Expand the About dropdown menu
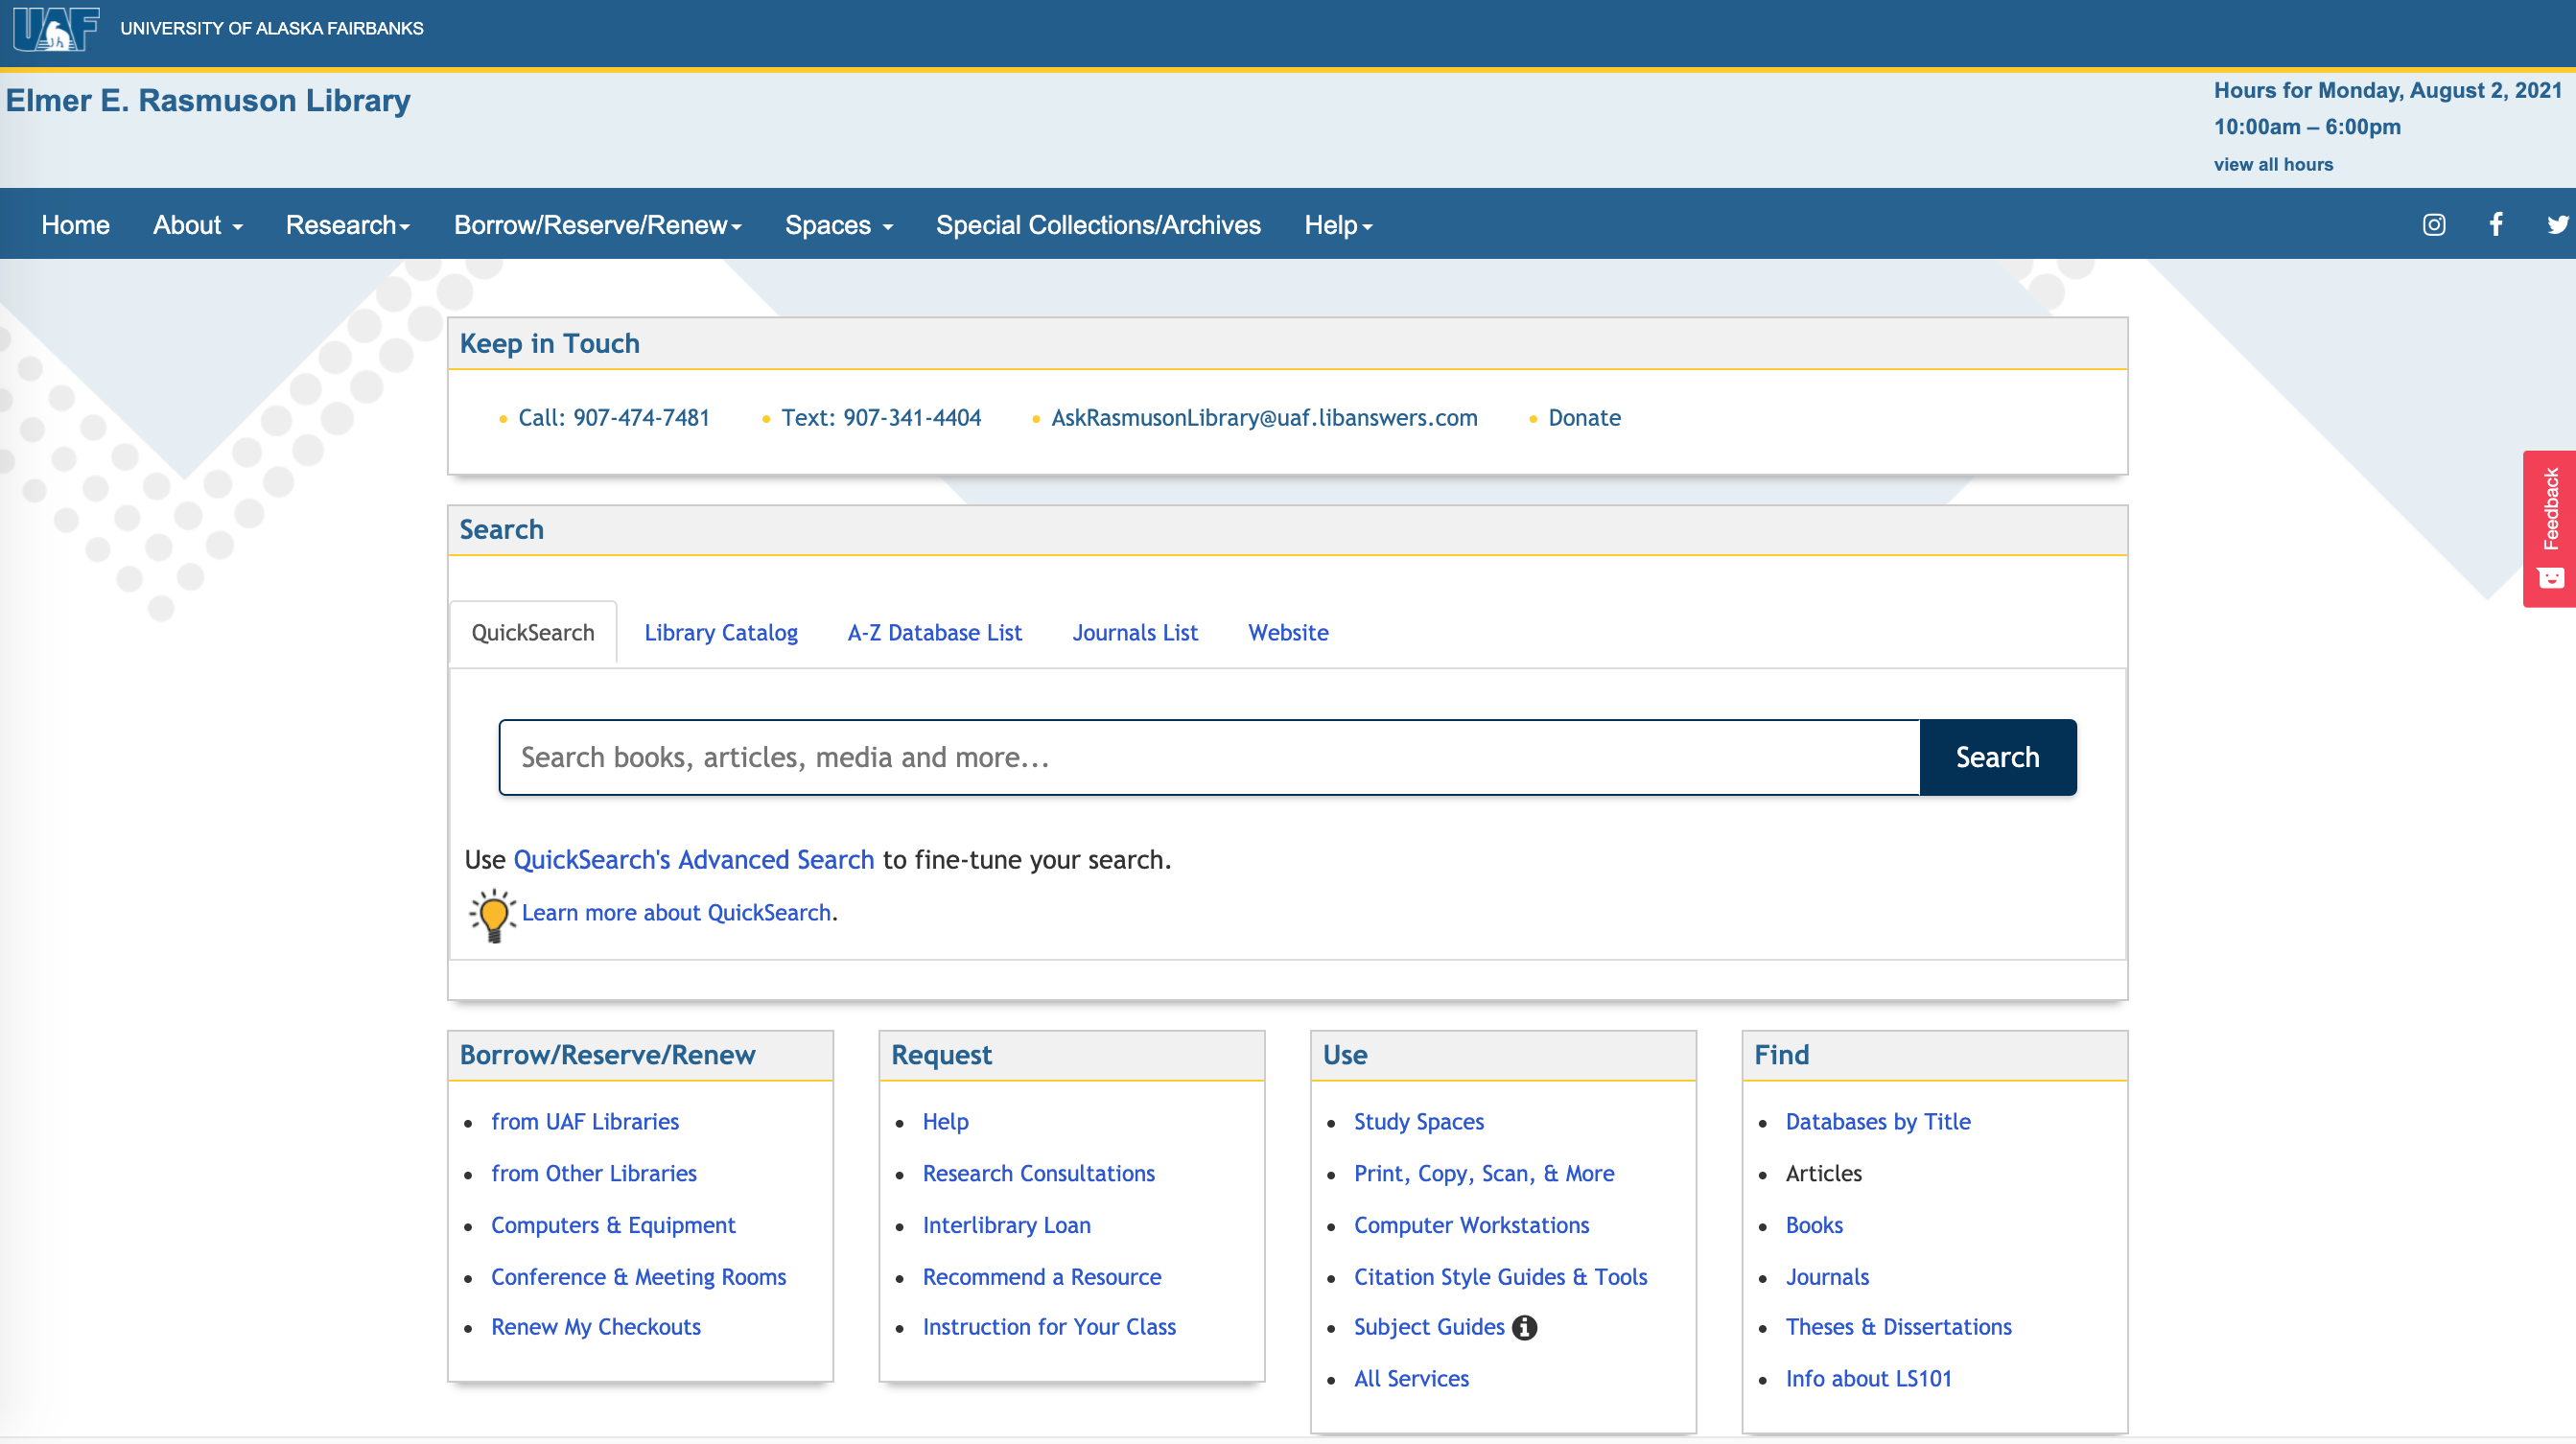This screenshot has width=2576, height=1444. coord(197,225)
